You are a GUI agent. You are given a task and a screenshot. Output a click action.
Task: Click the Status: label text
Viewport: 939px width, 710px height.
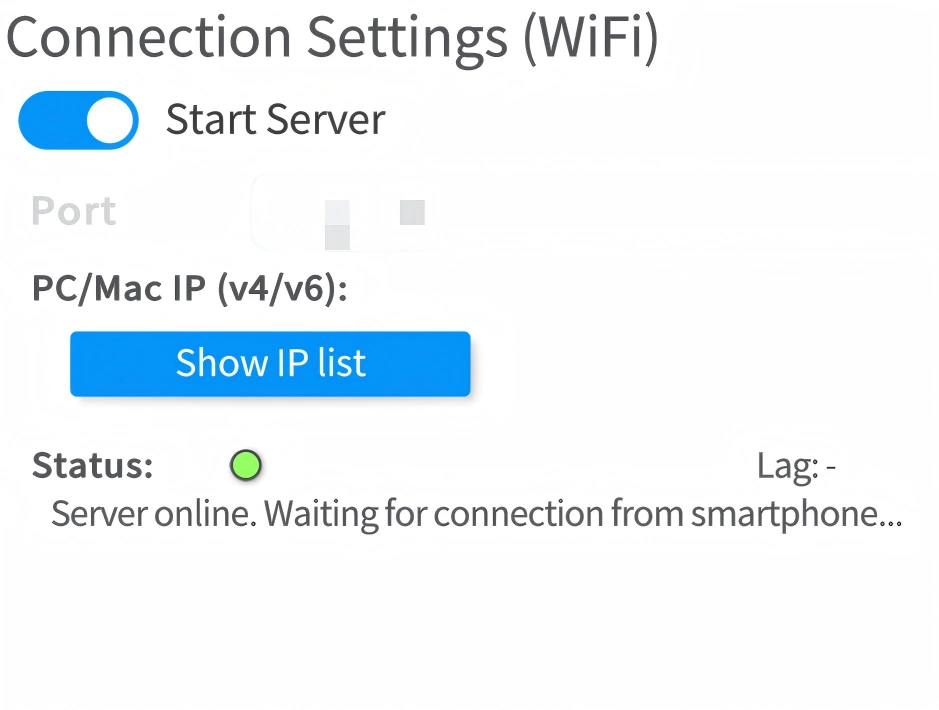point(91,465)
